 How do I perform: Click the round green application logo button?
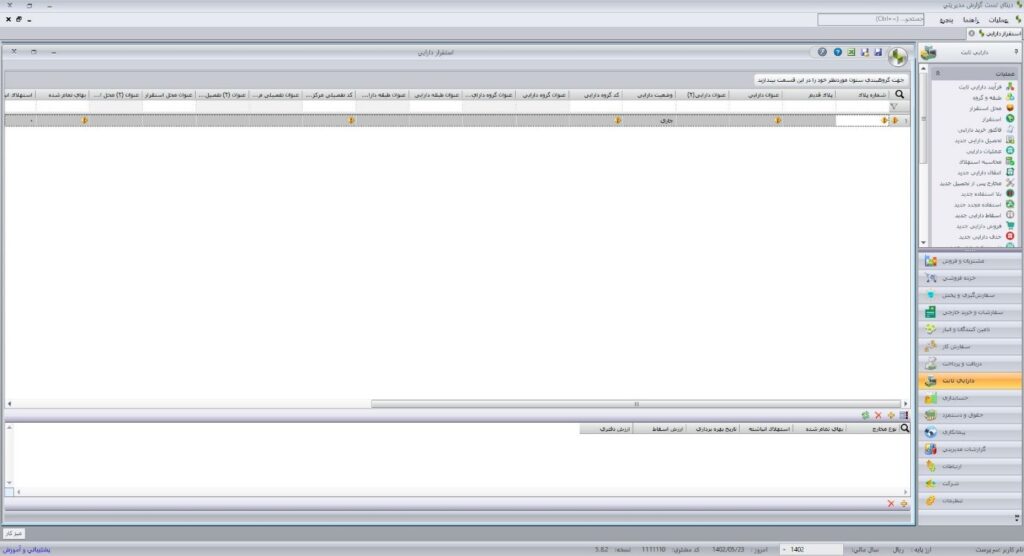[898, 57]
